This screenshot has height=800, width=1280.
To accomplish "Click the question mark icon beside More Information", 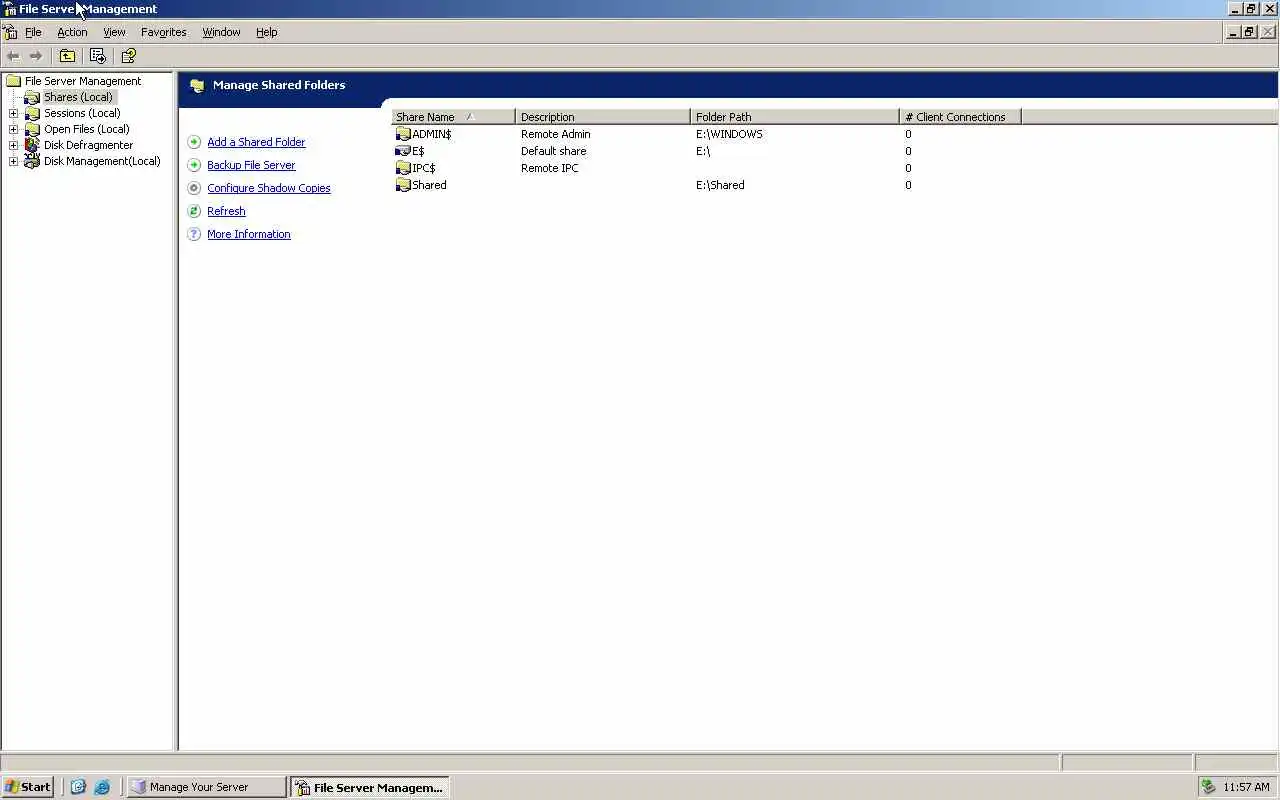I will 194,234.
